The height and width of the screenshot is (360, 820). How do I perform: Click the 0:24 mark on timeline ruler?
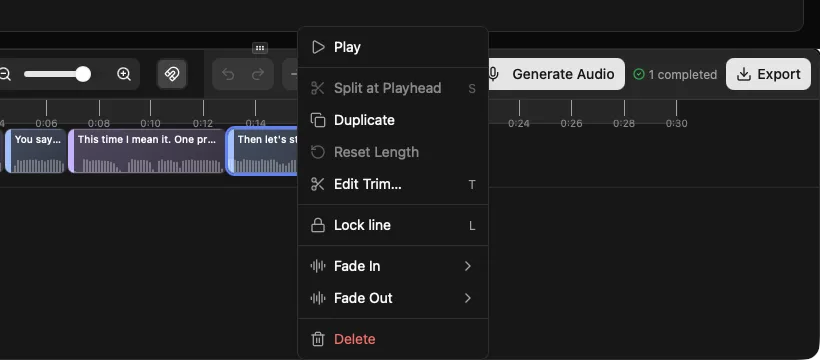click(x=519, y=123)
